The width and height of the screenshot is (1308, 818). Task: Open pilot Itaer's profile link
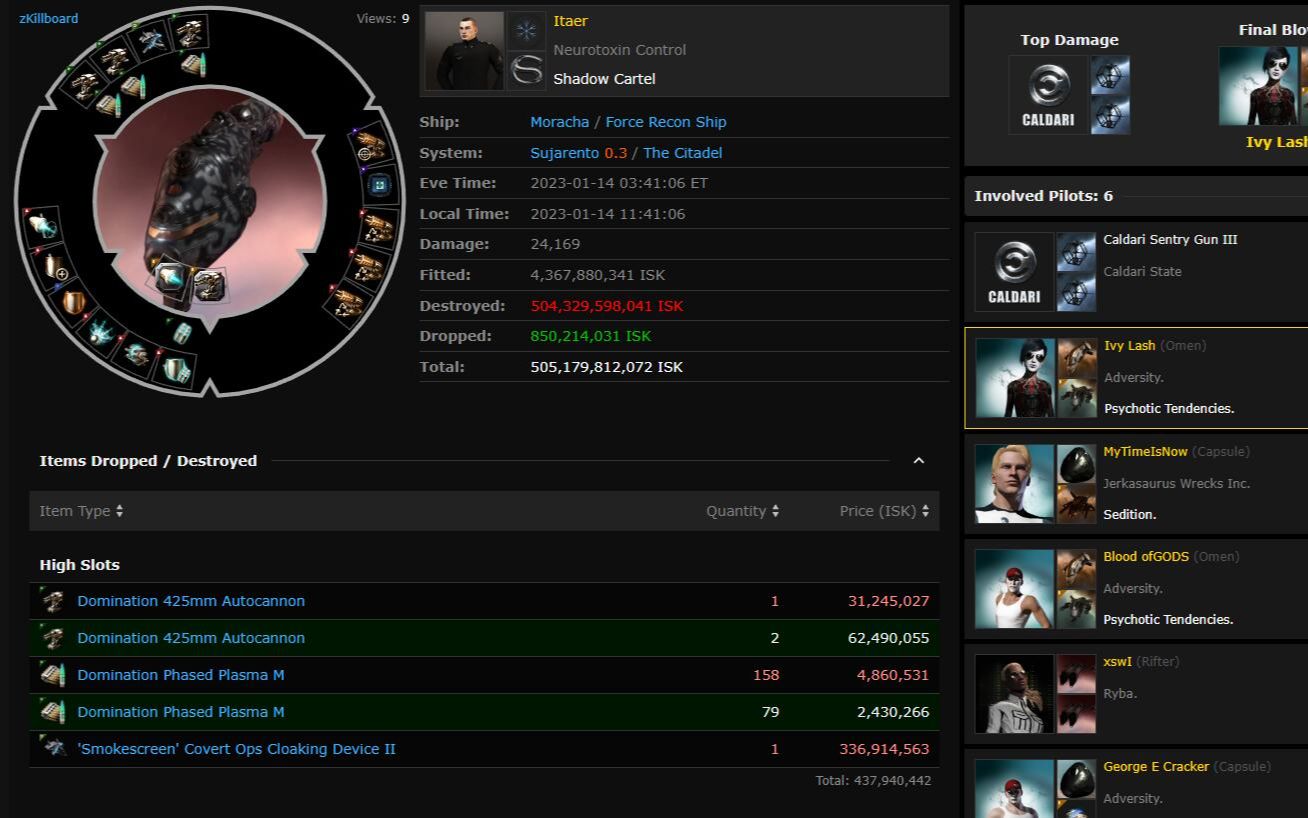(x=571, y=21)
